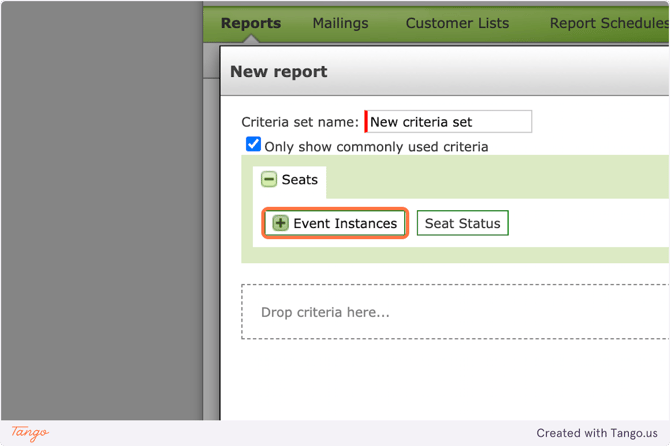
Task: Click the gray area left of dialog
Action: (100, 220)
